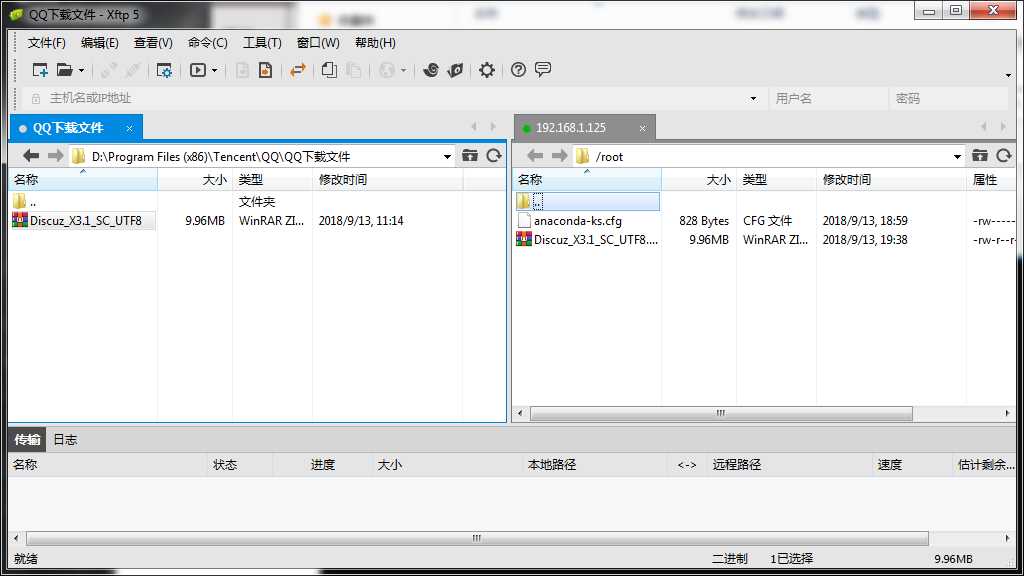
Task: Click toolbar overflow arrow at far right
Action: 1008,75
